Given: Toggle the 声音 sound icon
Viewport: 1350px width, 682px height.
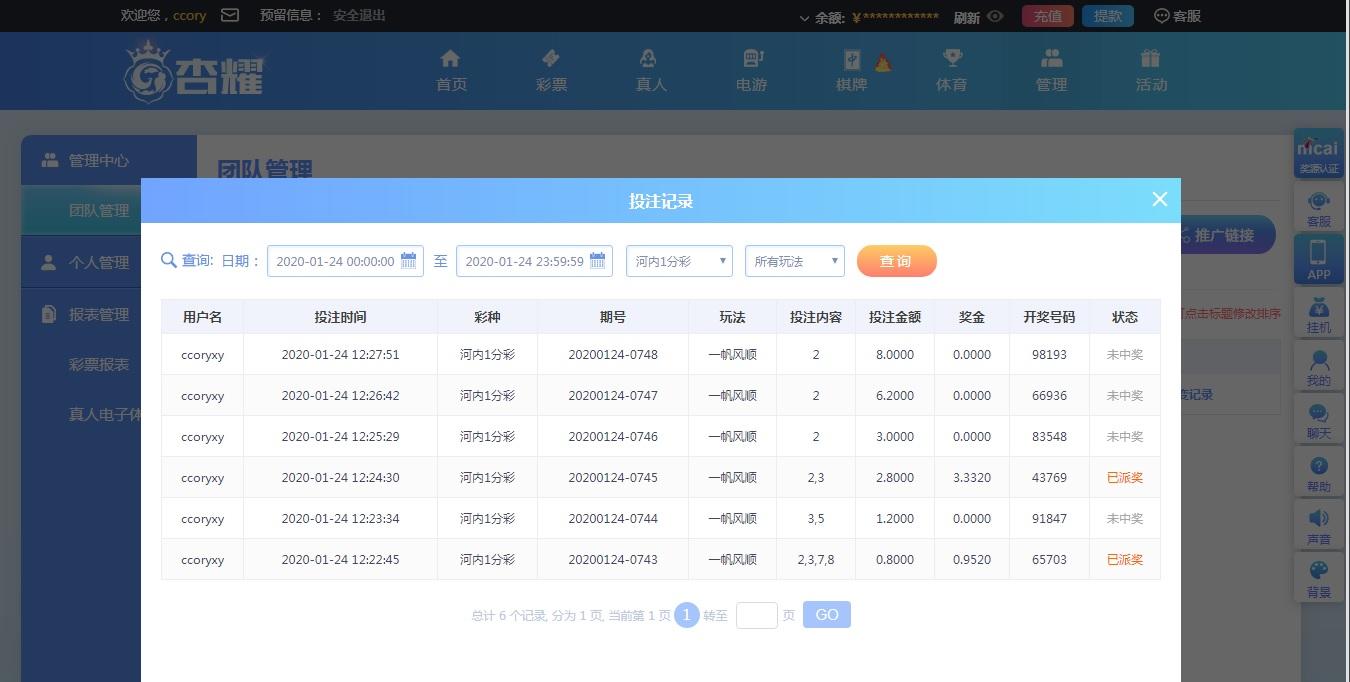Looking at the screenshot, I should pos(1318,525).
